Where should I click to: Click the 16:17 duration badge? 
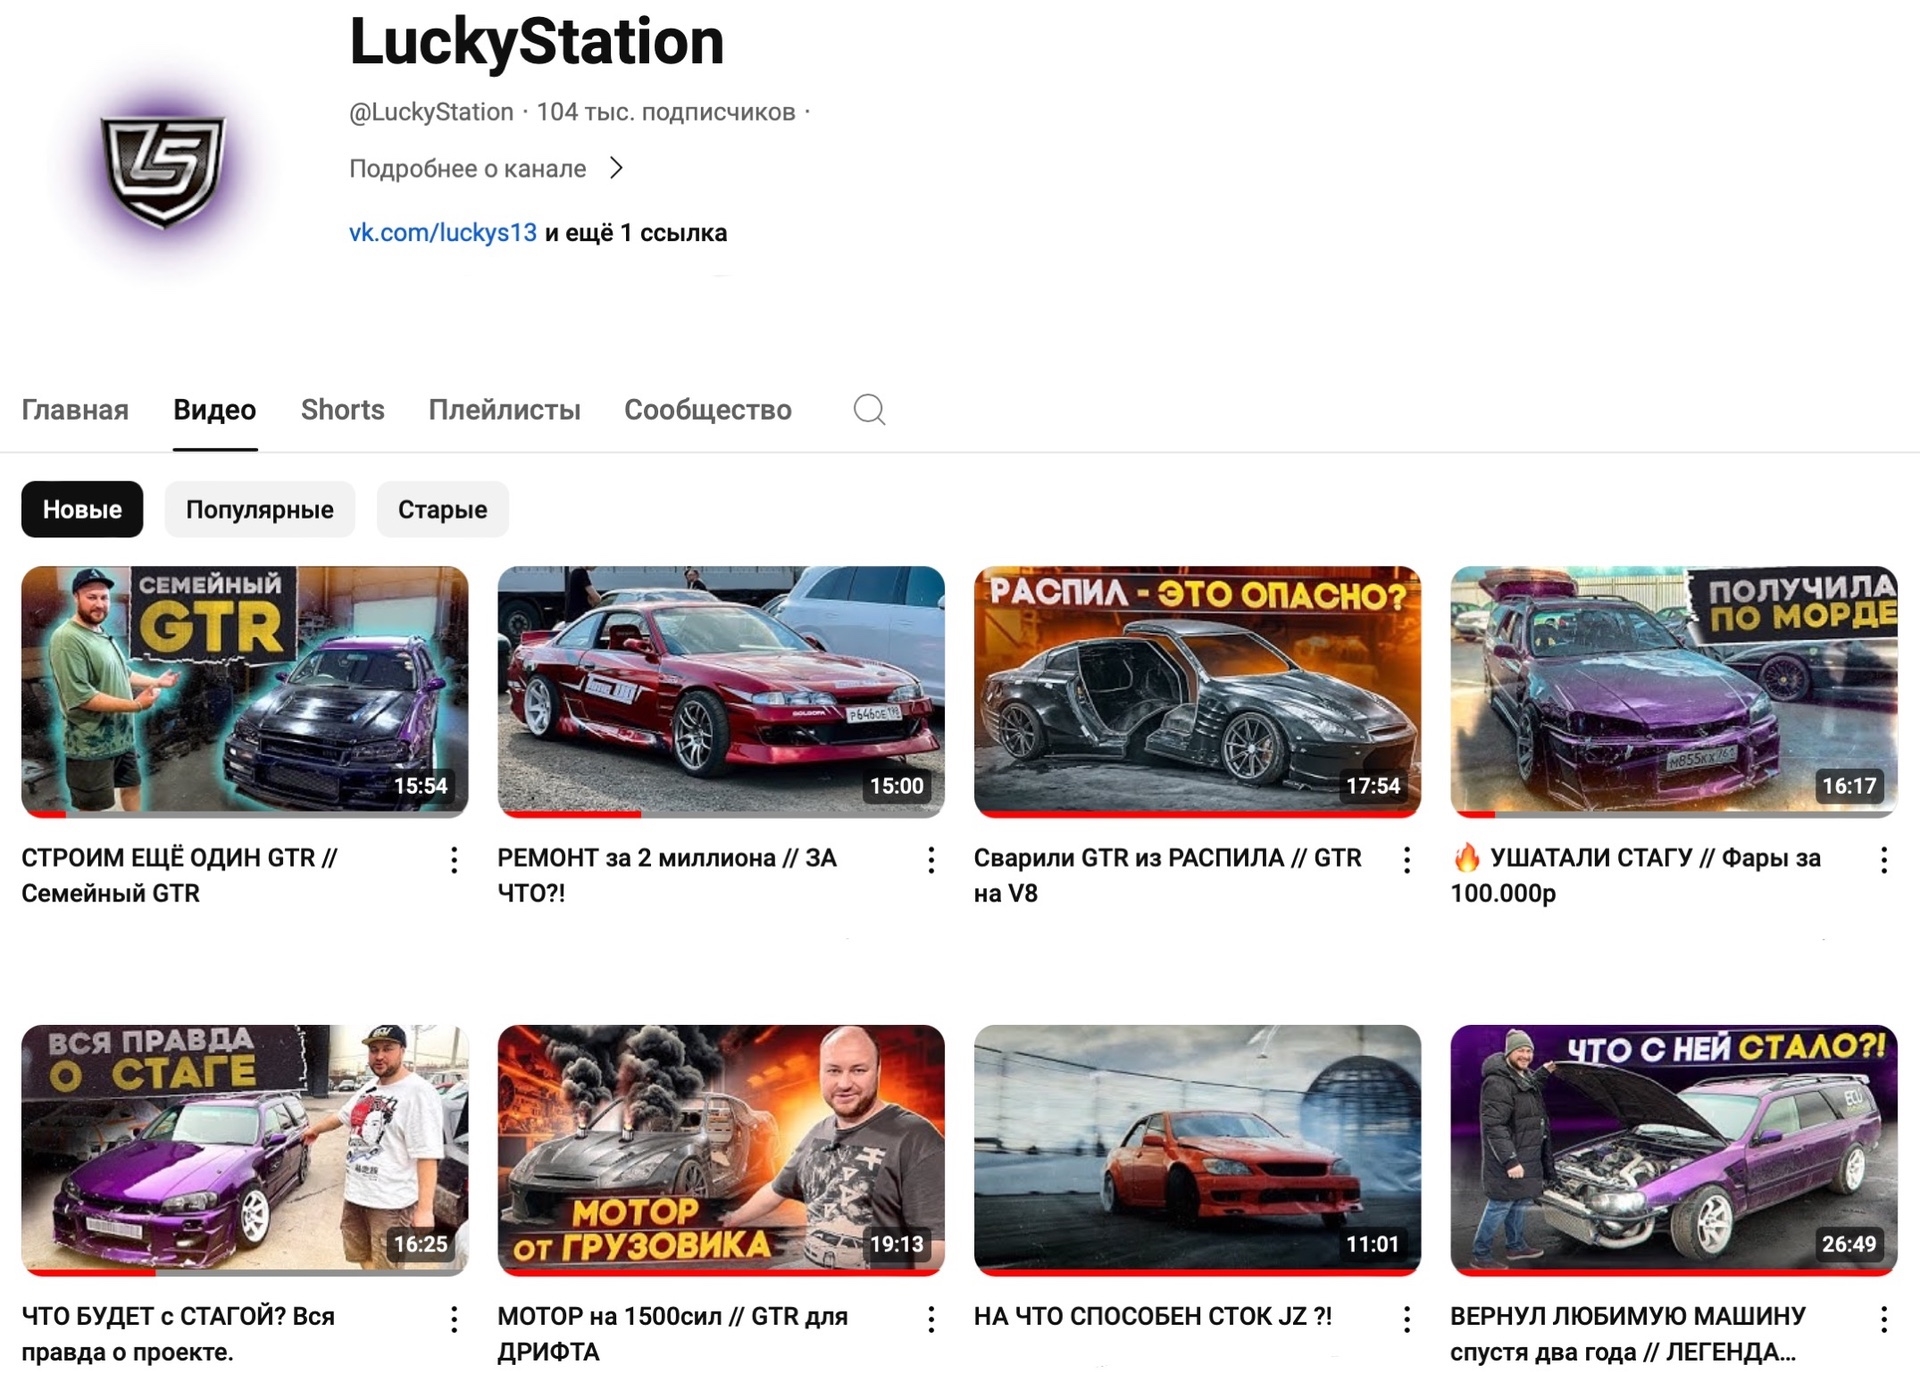coord(1849,786)
